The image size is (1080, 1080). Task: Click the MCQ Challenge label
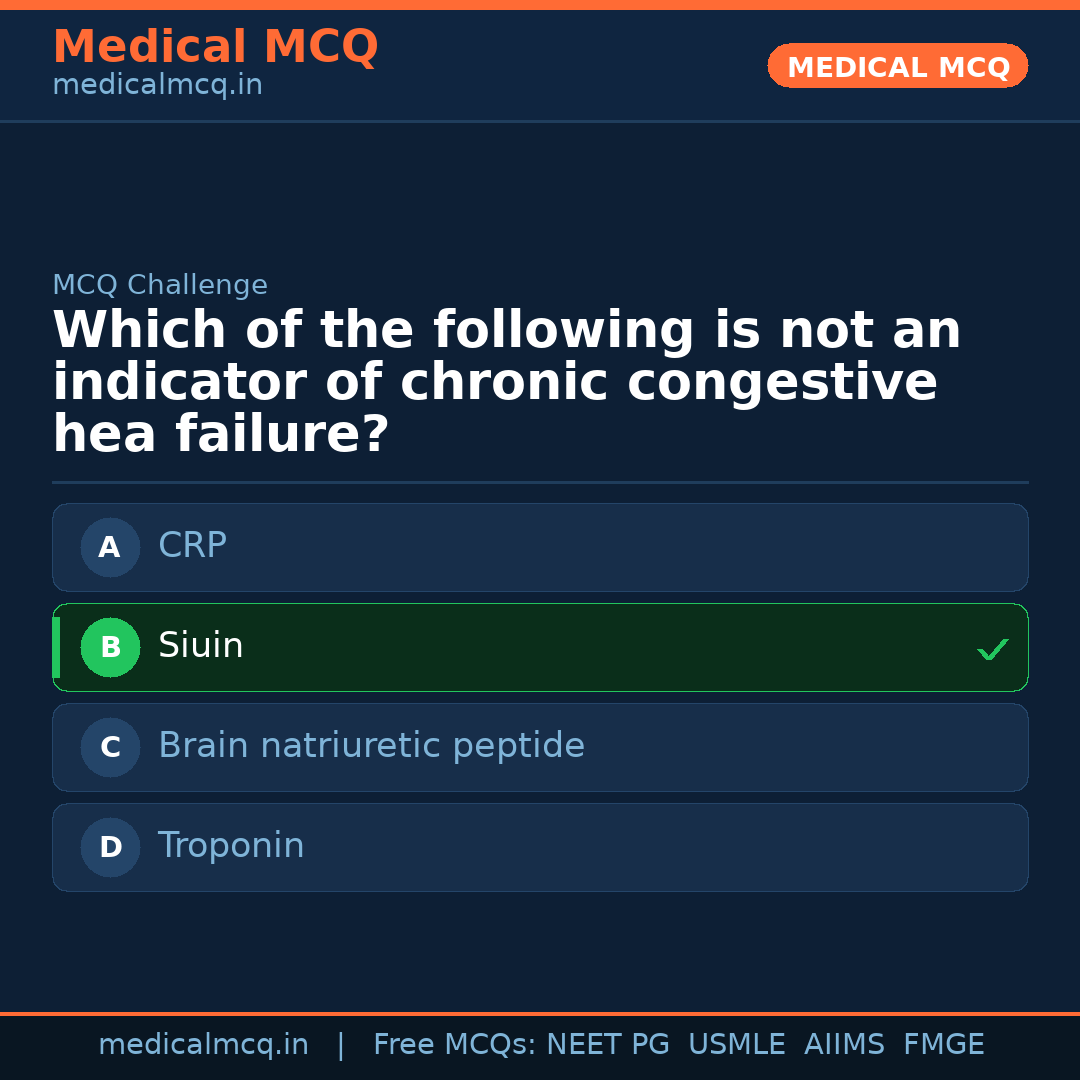point(160,286)
